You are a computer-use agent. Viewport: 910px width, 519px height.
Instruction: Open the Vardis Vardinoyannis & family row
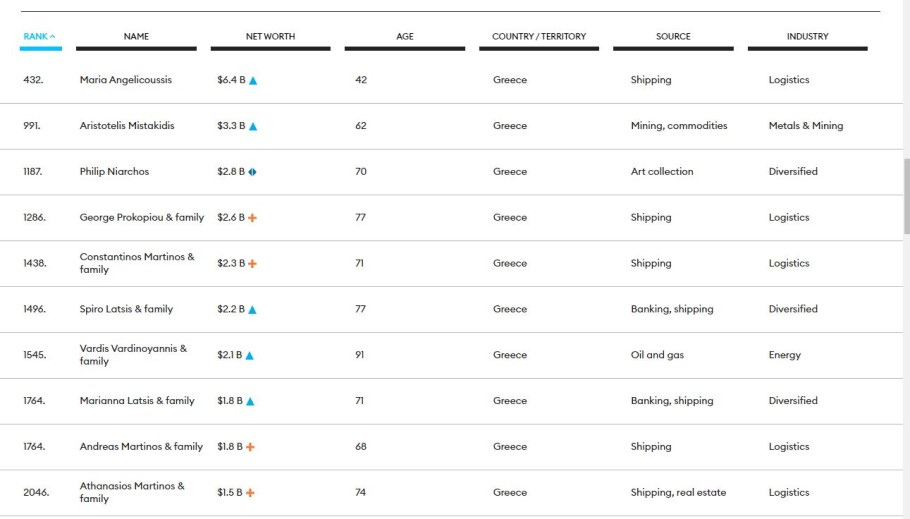click(x=133, y=355)
